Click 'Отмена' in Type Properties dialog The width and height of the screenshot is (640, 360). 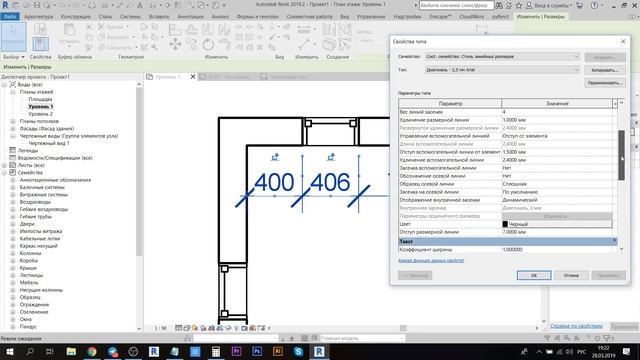coord(571,276)
